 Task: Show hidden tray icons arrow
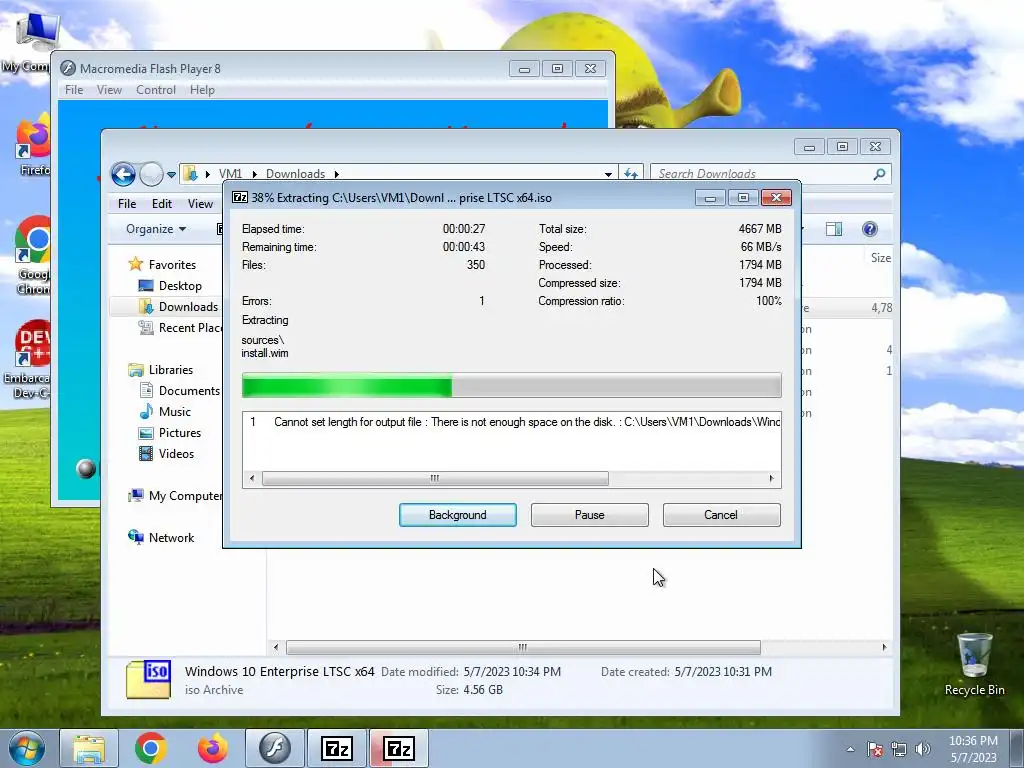850,749
